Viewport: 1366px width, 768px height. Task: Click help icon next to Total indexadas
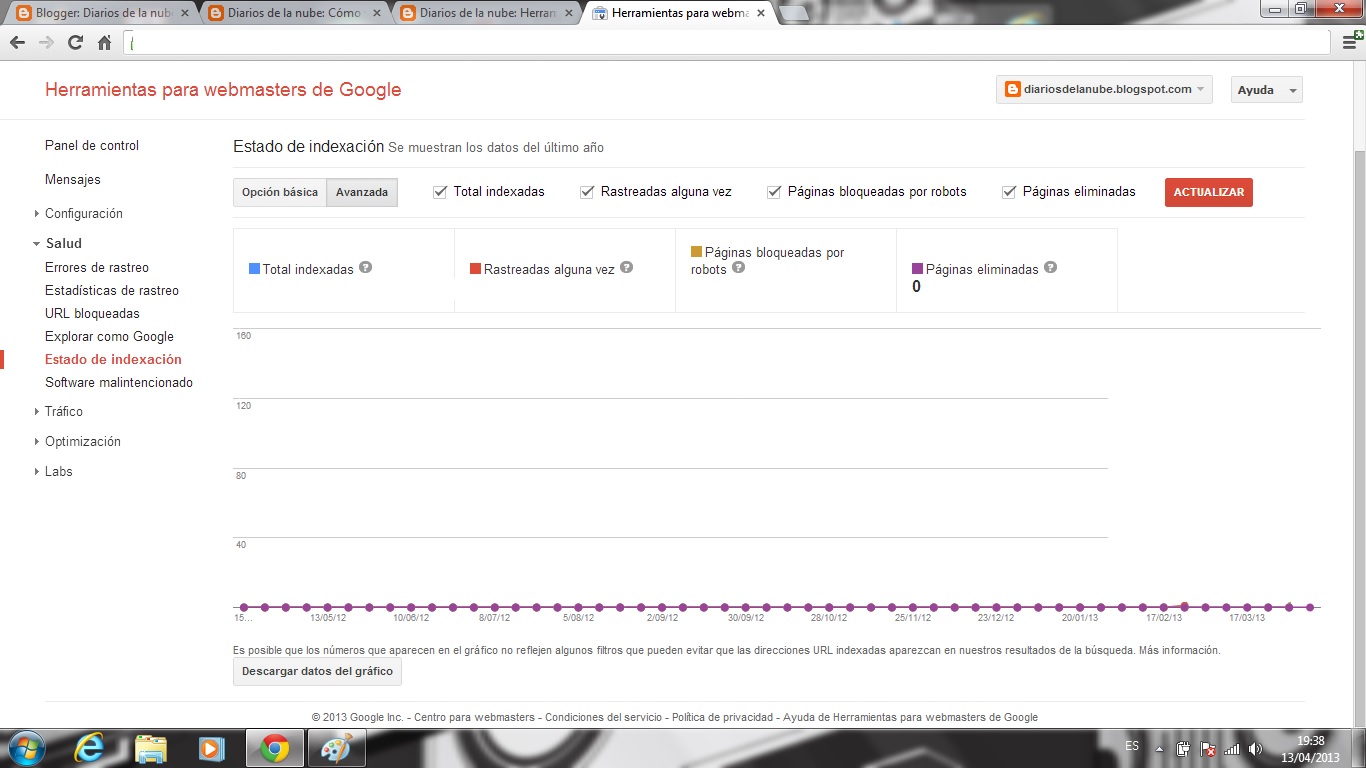click(366, 267)
